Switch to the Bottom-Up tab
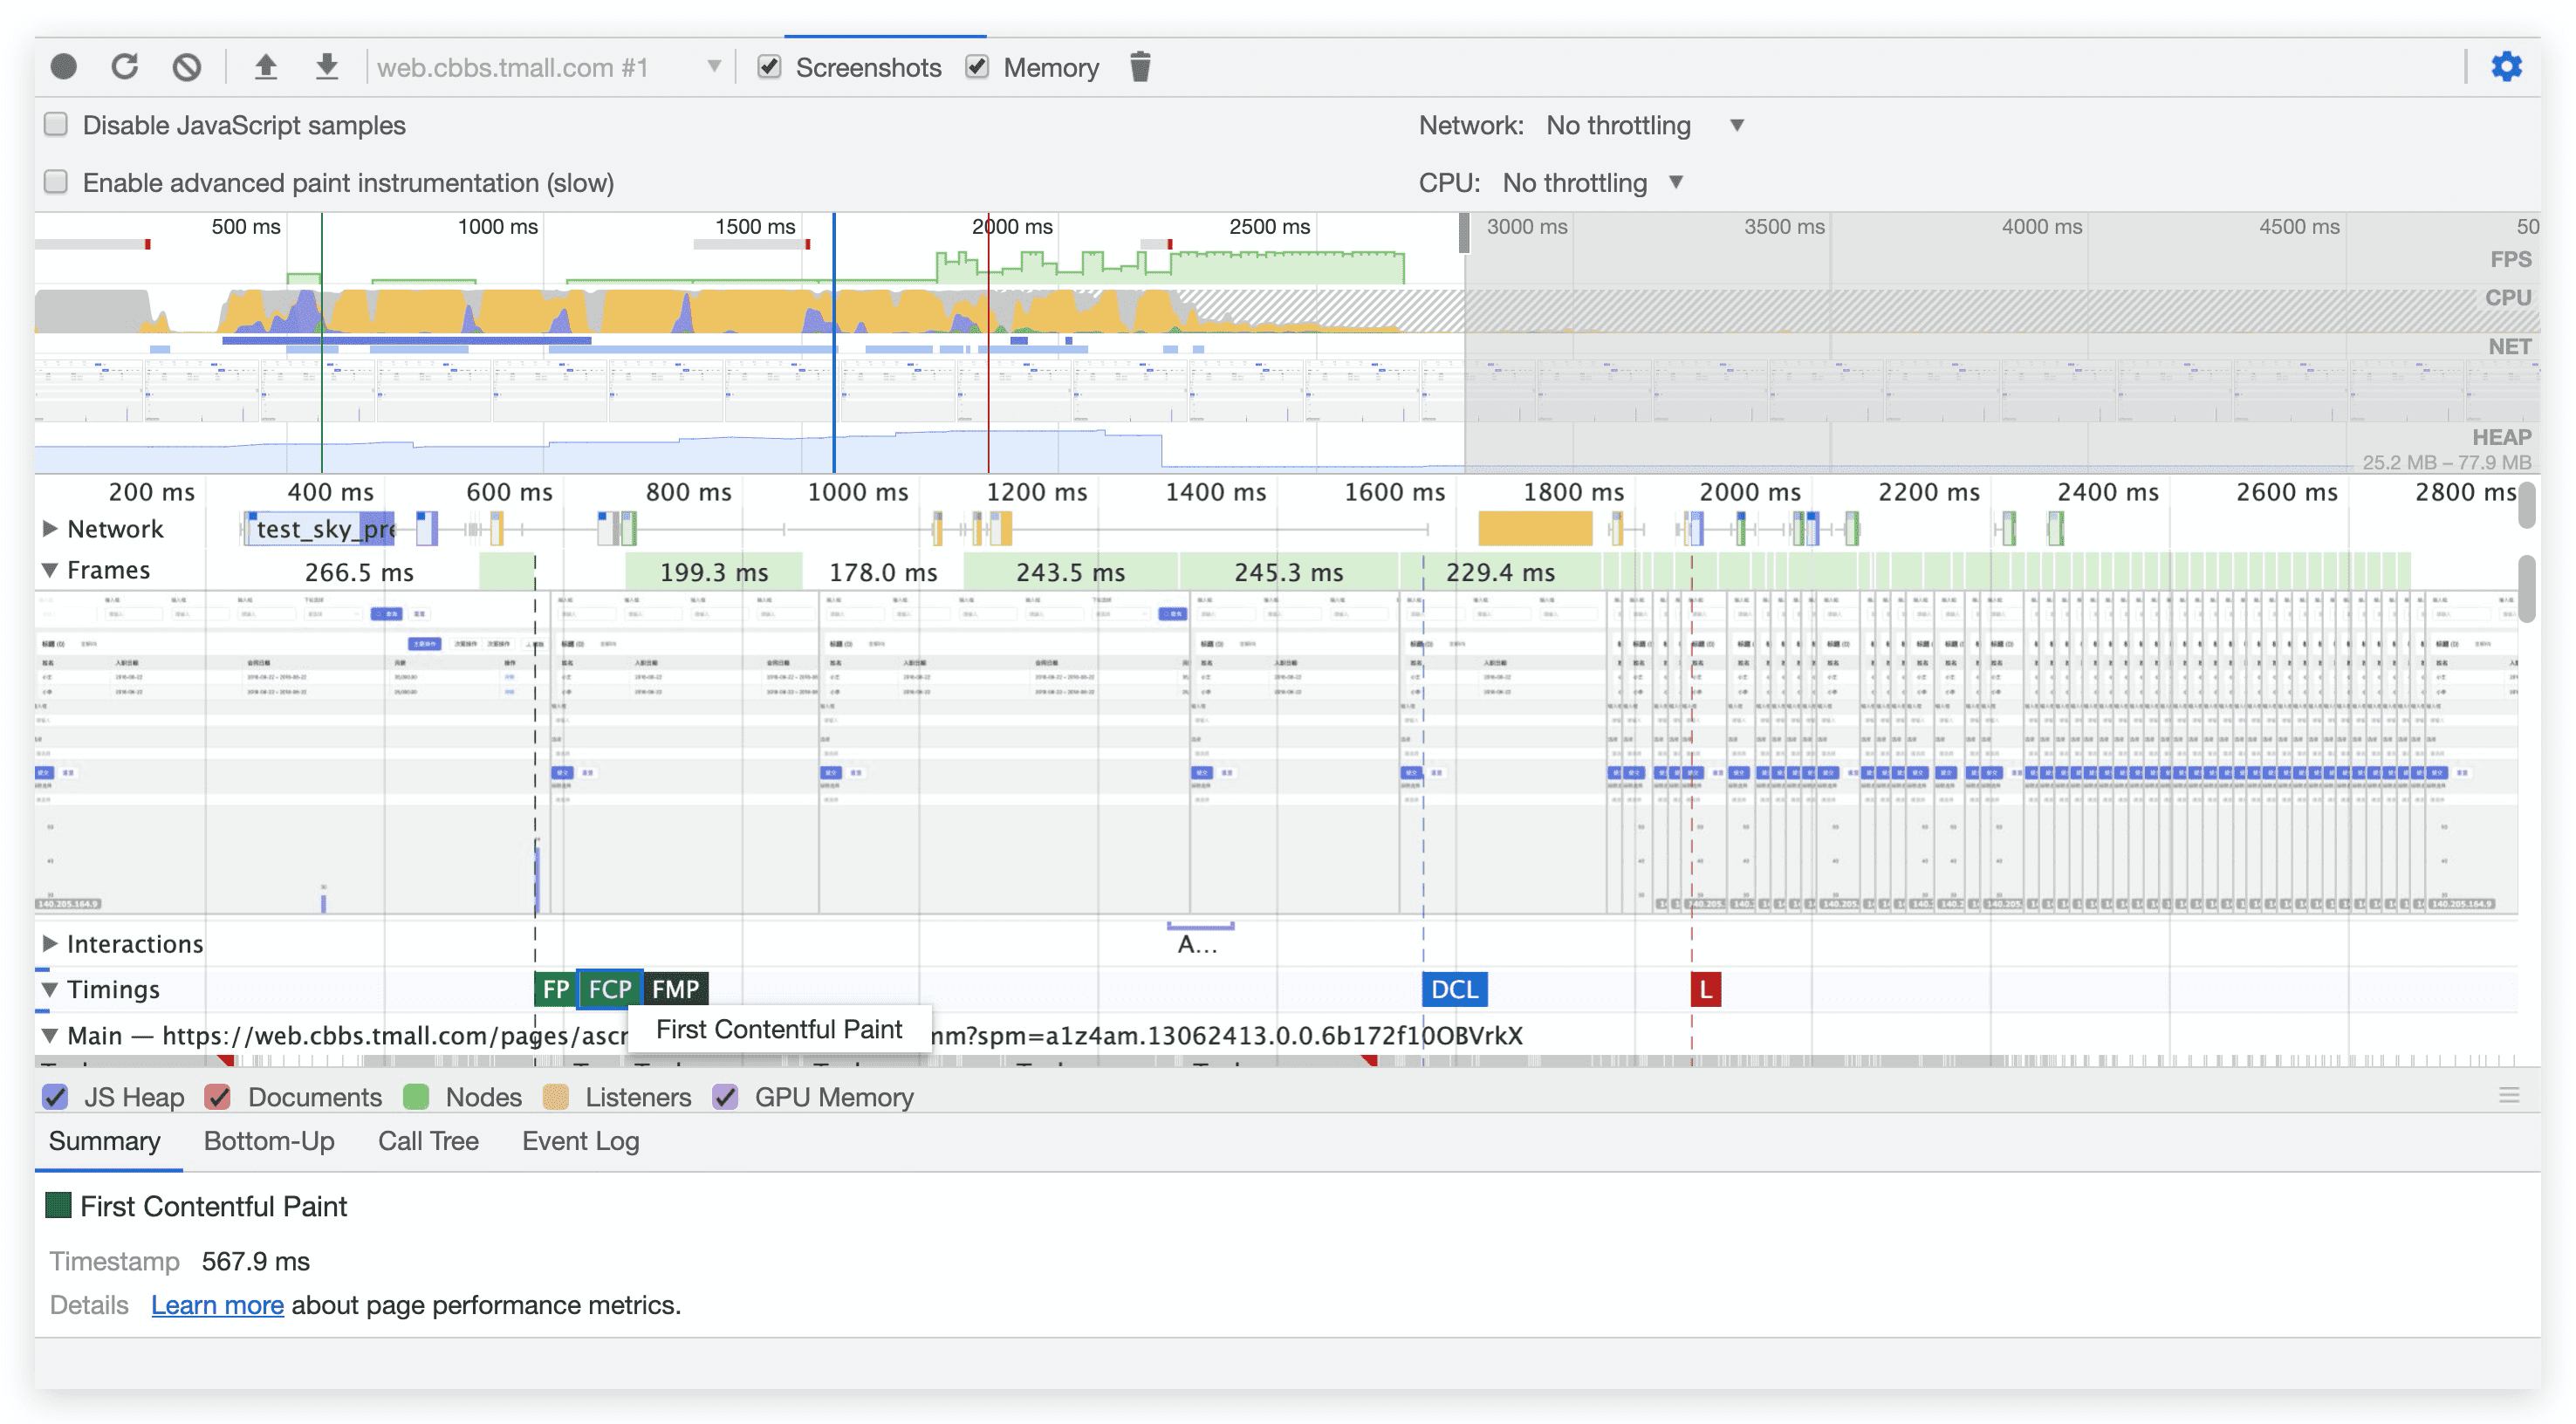Screen dimensions: 2576x1424 pyautogui.click(x=269, y=1141)
